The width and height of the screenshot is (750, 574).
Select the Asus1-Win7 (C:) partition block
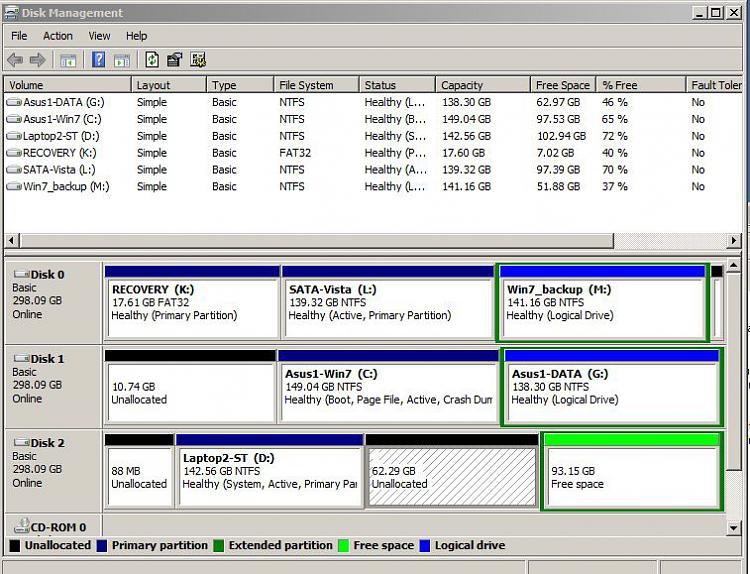click(x=388, y=386)
